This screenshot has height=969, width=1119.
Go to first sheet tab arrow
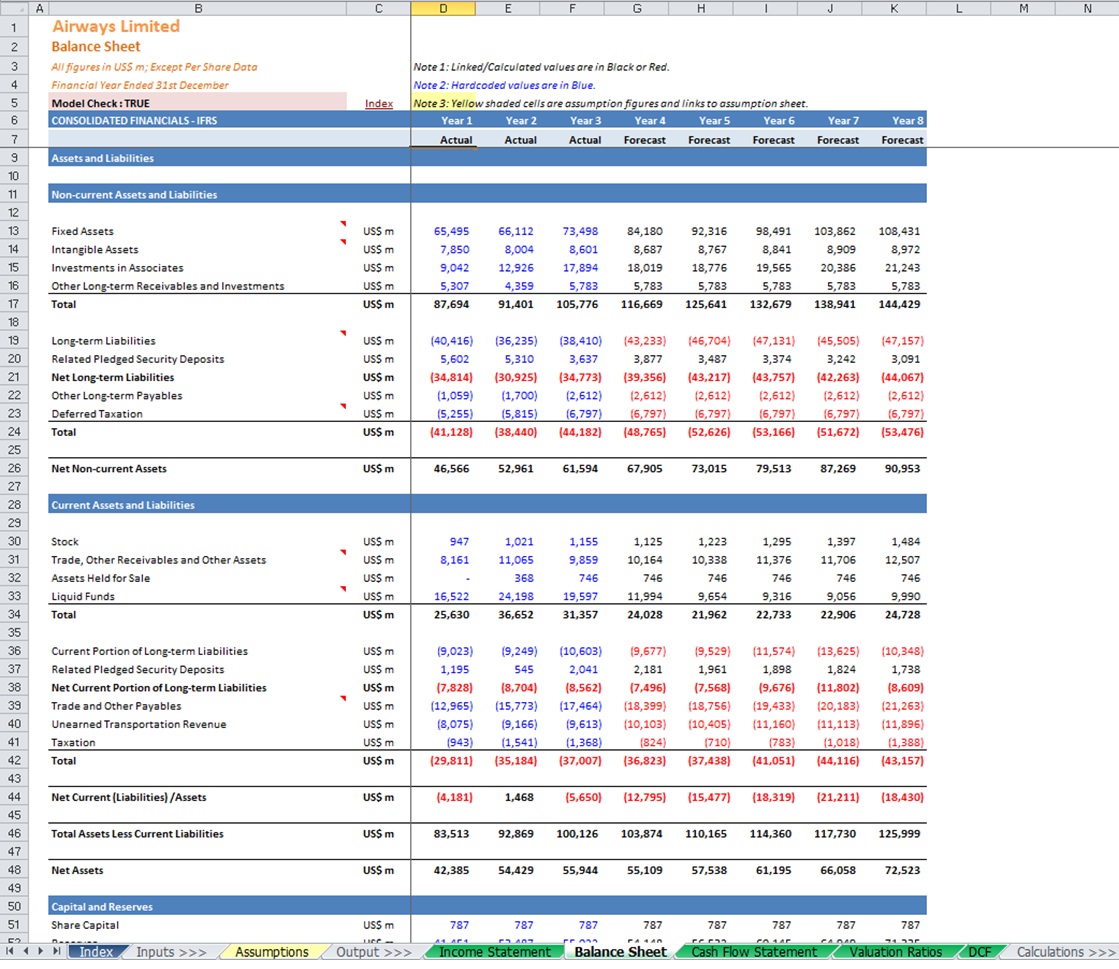pos(9,951)
